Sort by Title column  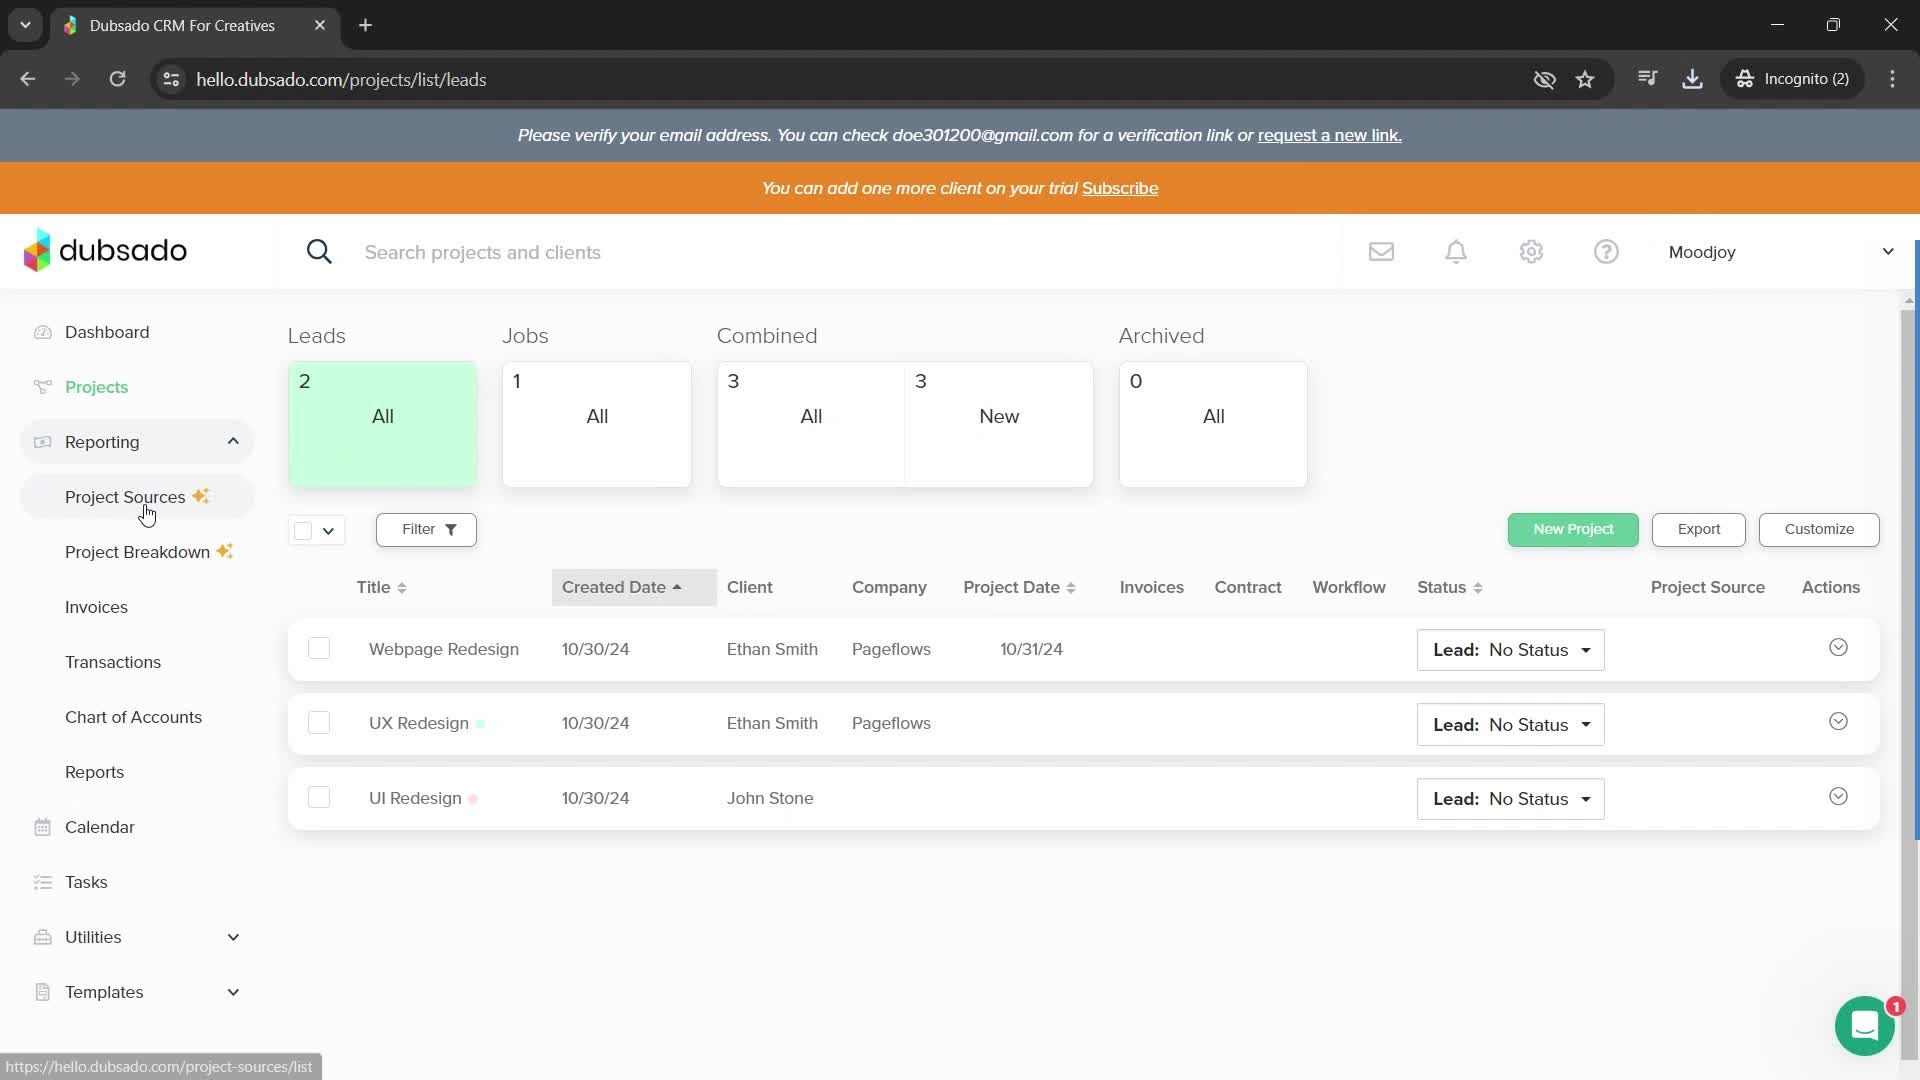(381, 587)
